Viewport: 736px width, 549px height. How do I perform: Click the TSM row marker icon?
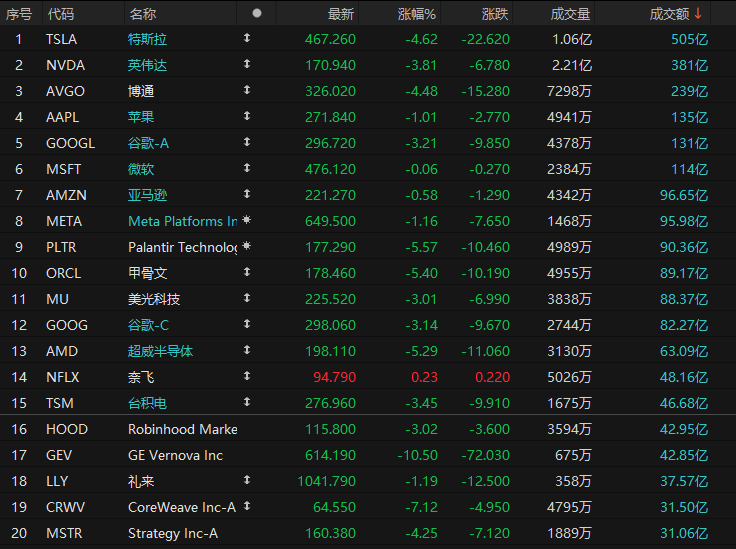(247, 402)
